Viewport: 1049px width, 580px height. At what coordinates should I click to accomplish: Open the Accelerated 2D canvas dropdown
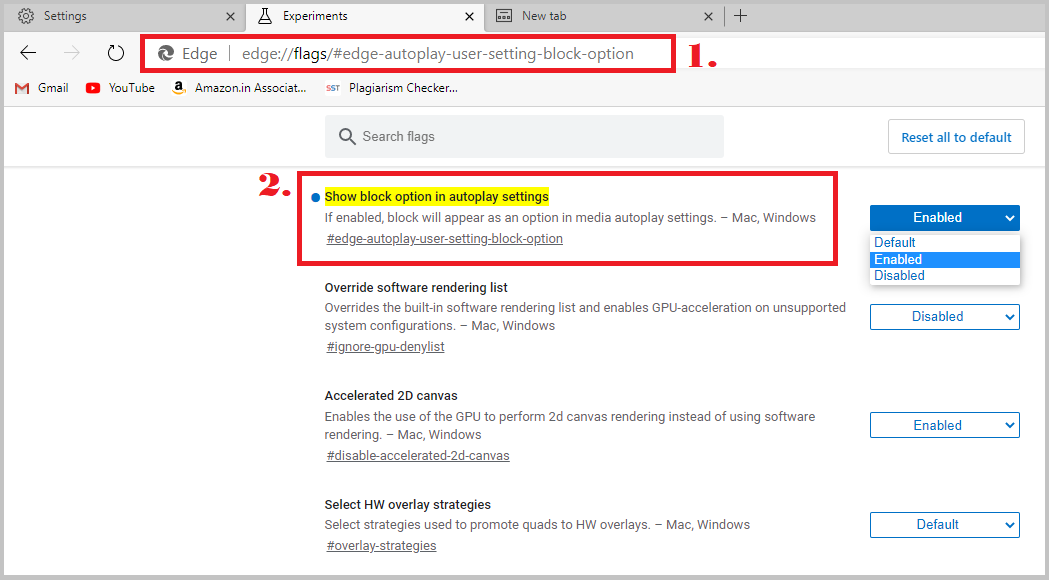click(x=944, y=424)
